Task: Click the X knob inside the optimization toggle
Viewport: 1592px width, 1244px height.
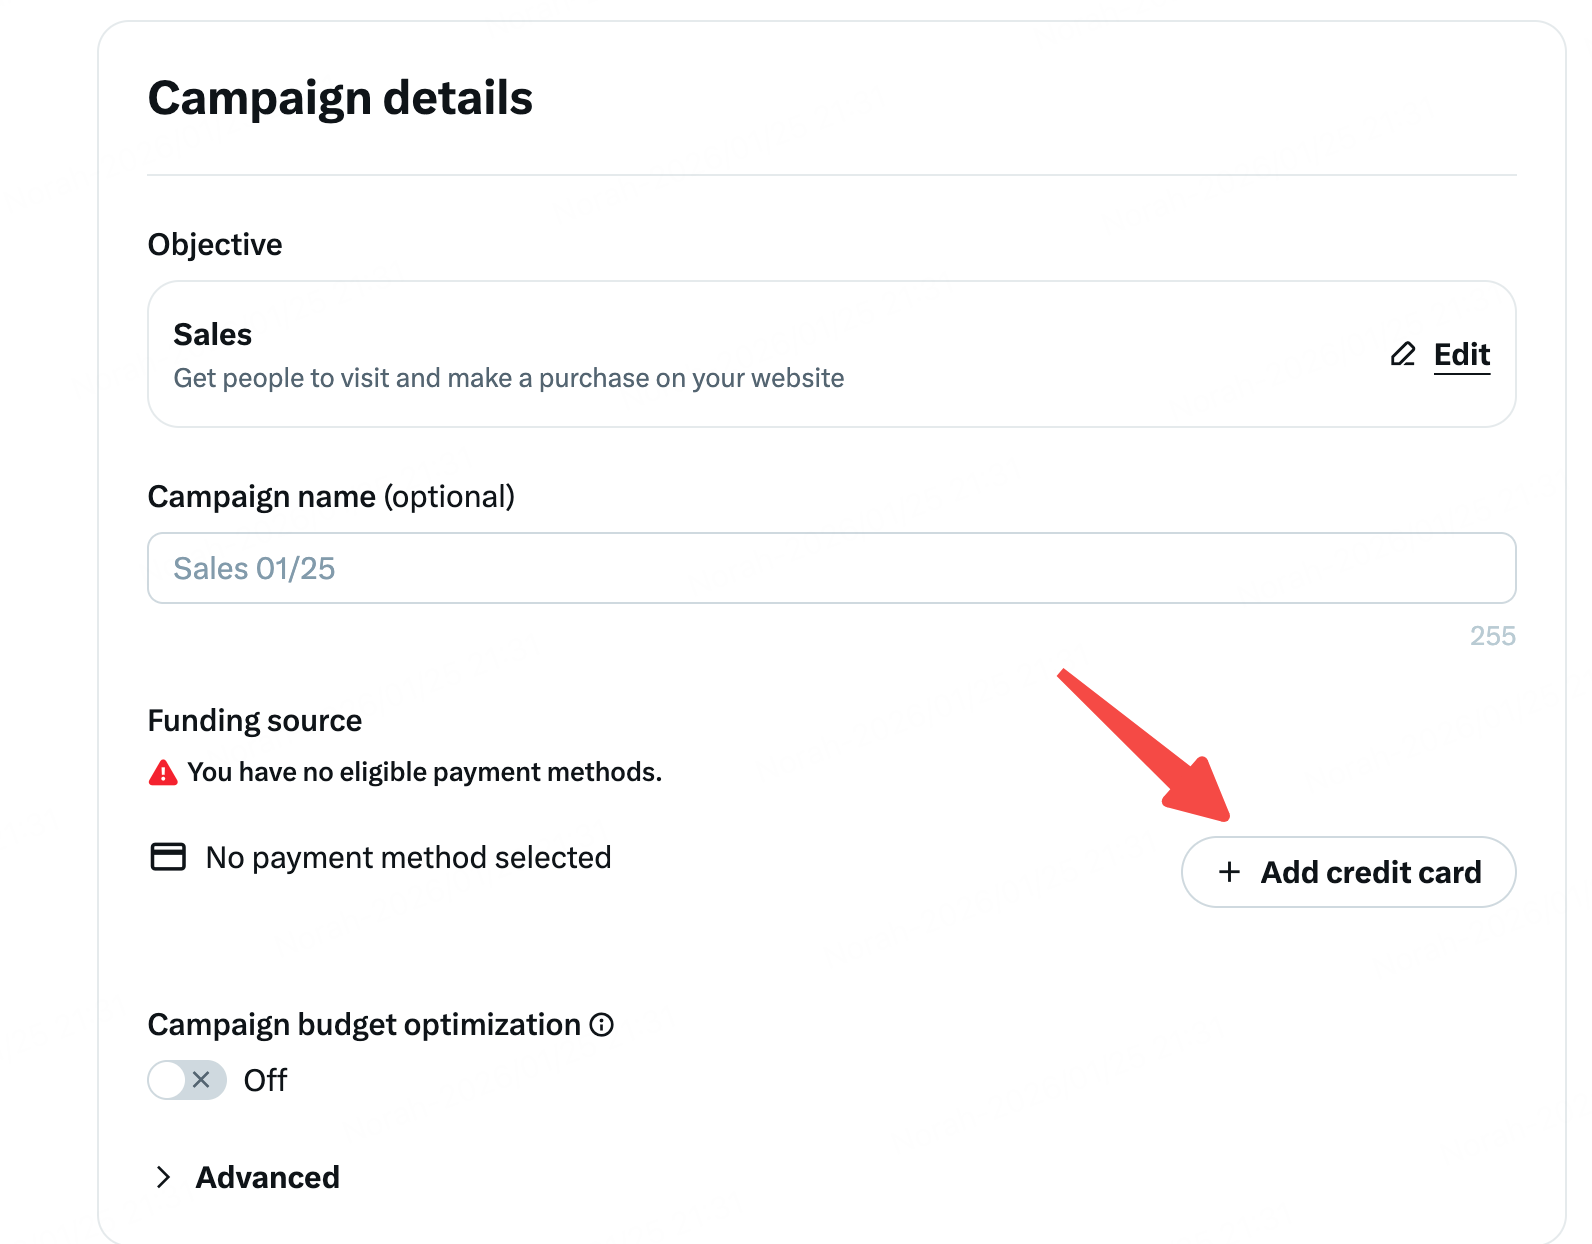Action: point(201,1080)
